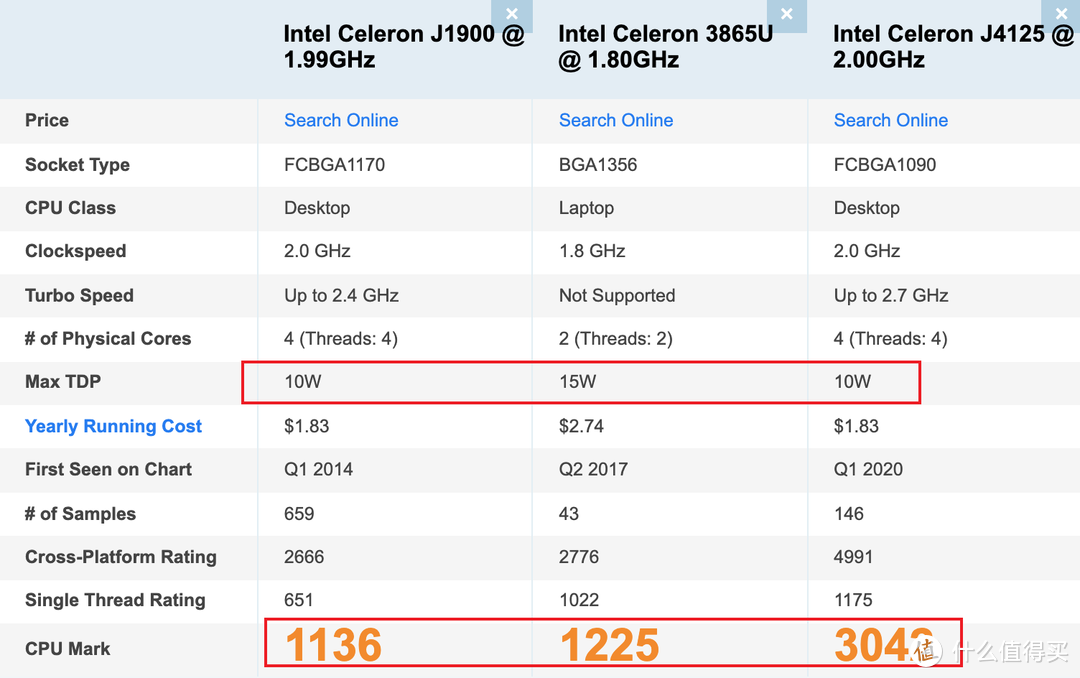Click the FCBGA1170 socket type cell
The image size is (1080, 678).
click(334, 165)
